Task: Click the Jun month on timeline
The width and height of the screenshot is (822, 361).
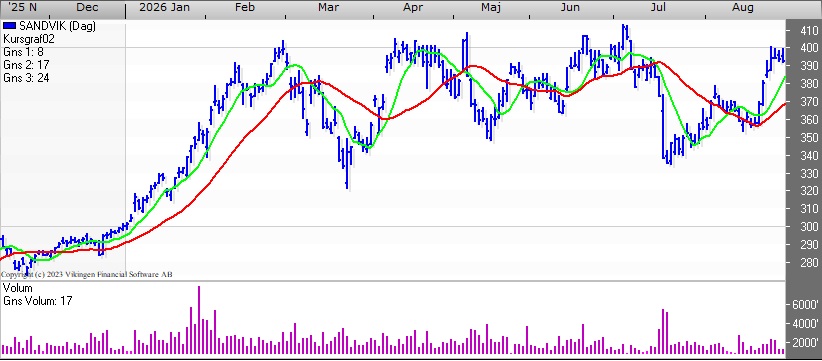Action: tap(570, 8)
